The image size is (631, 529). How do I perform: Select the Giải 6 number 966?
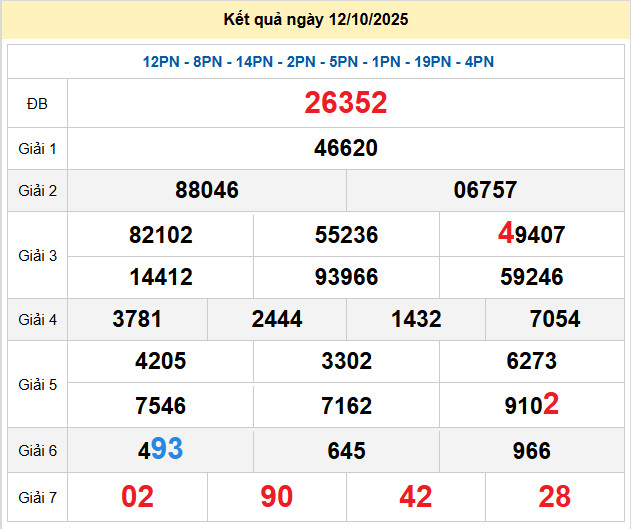(532, 451)
